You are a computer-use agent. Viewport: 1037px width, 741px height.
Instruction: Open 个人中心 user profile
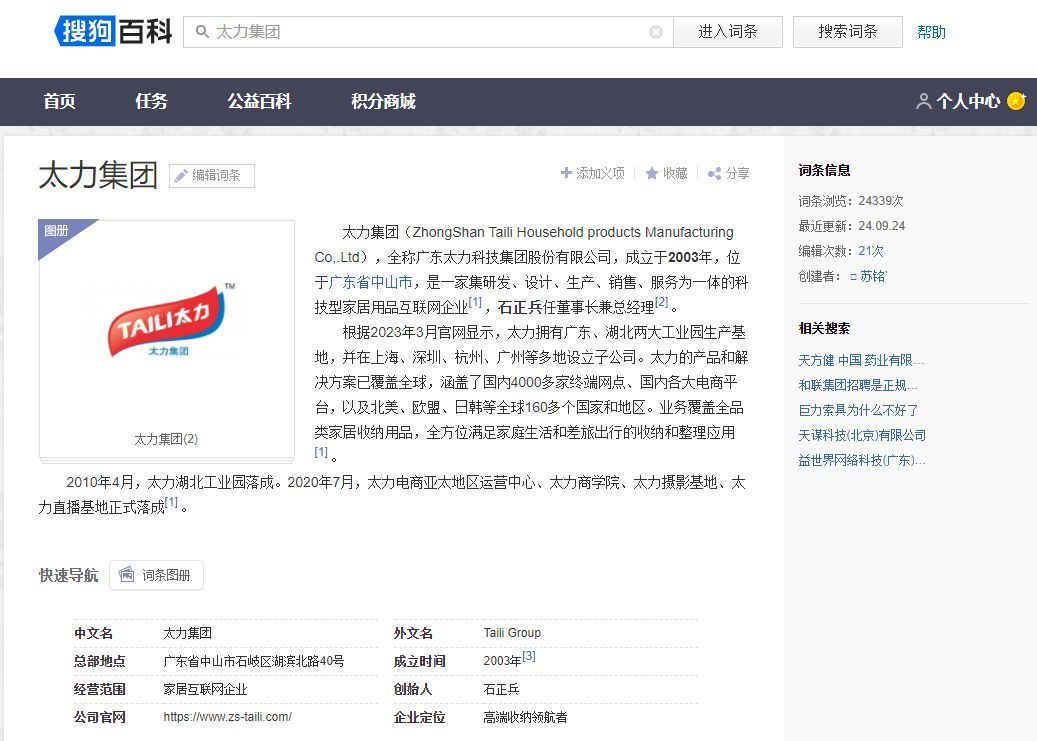pos(958,101)
